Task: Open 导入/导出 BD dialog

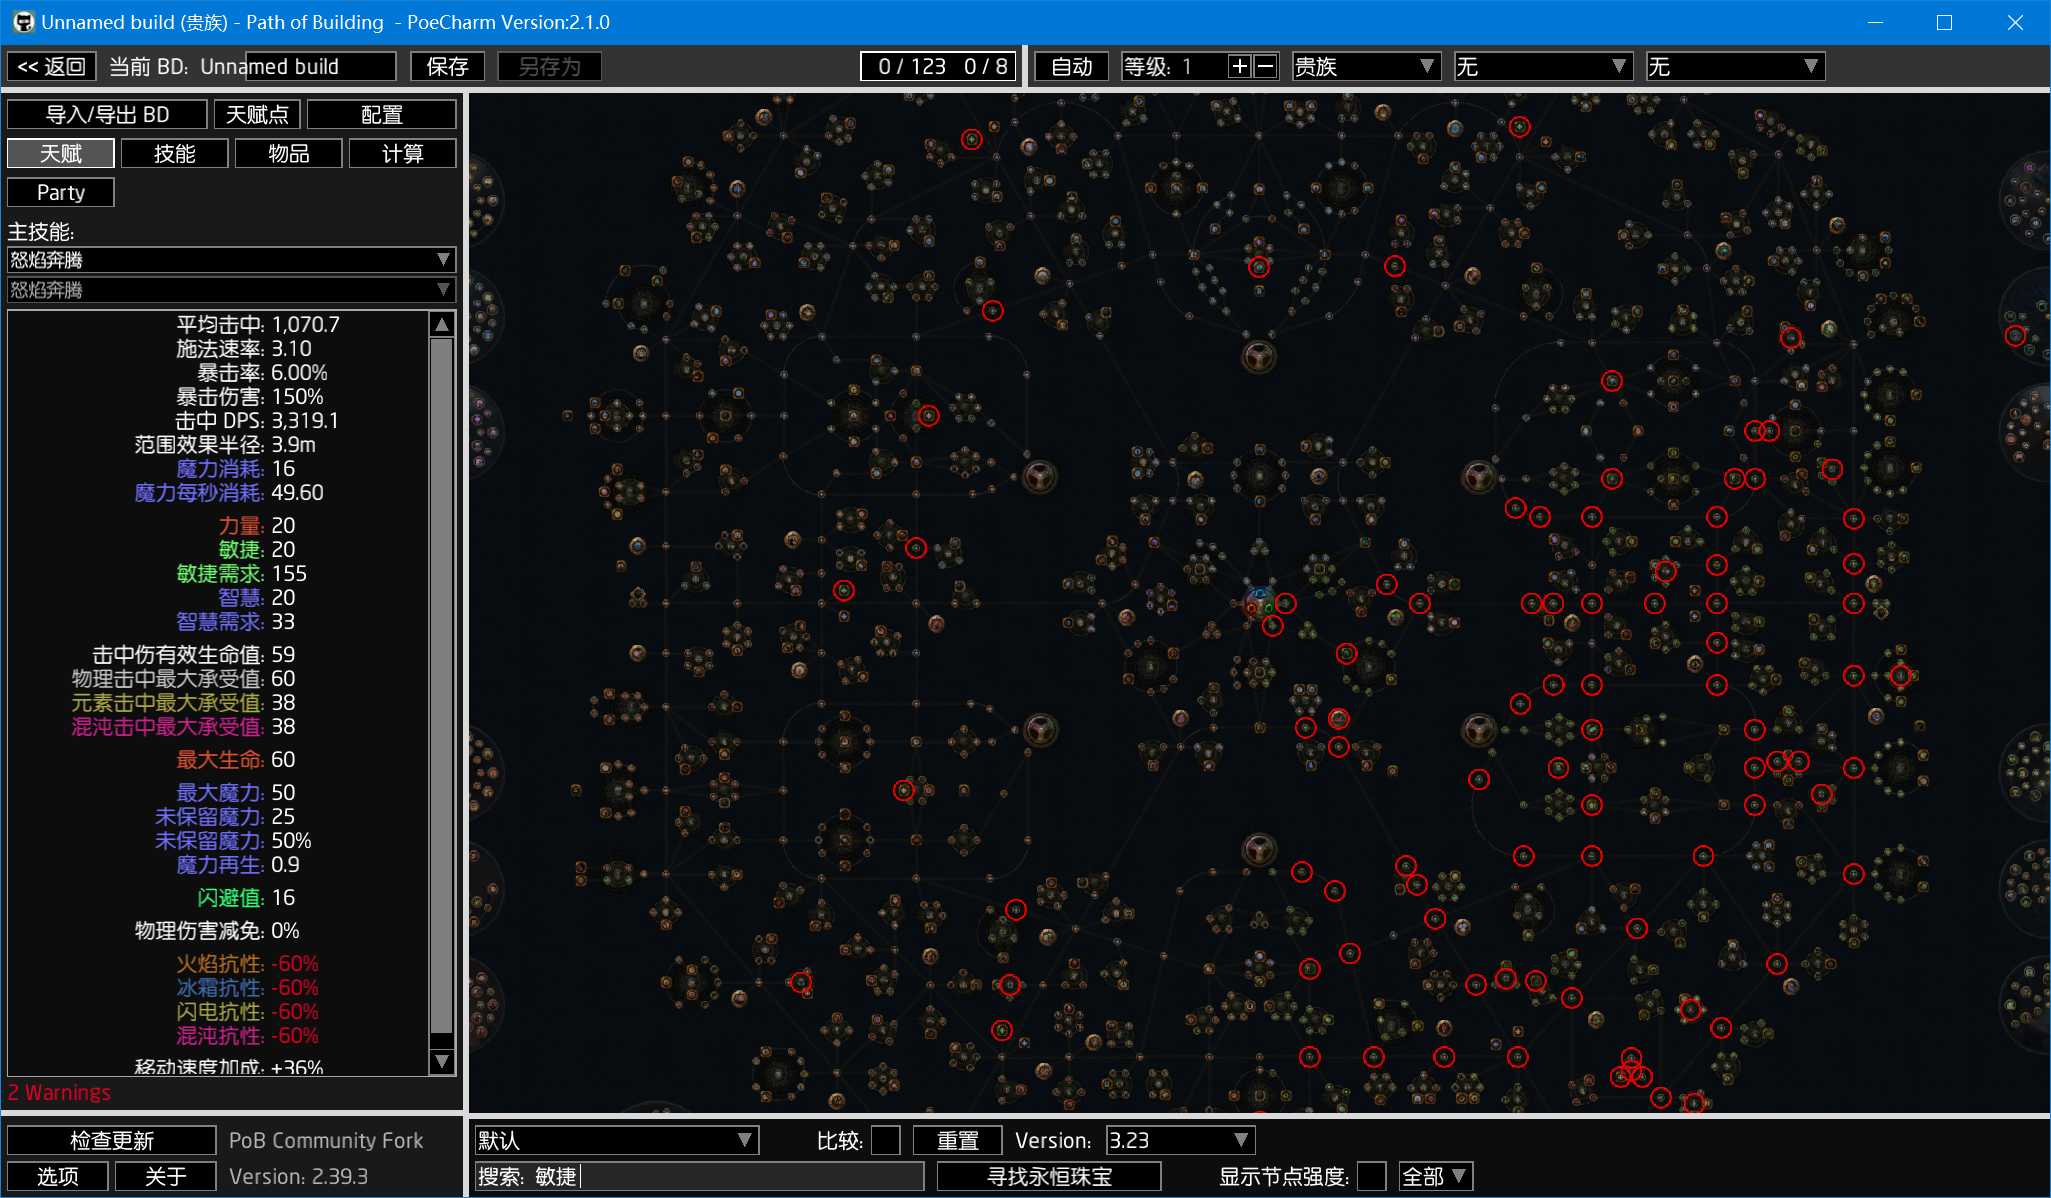Action: click(107, 115)
